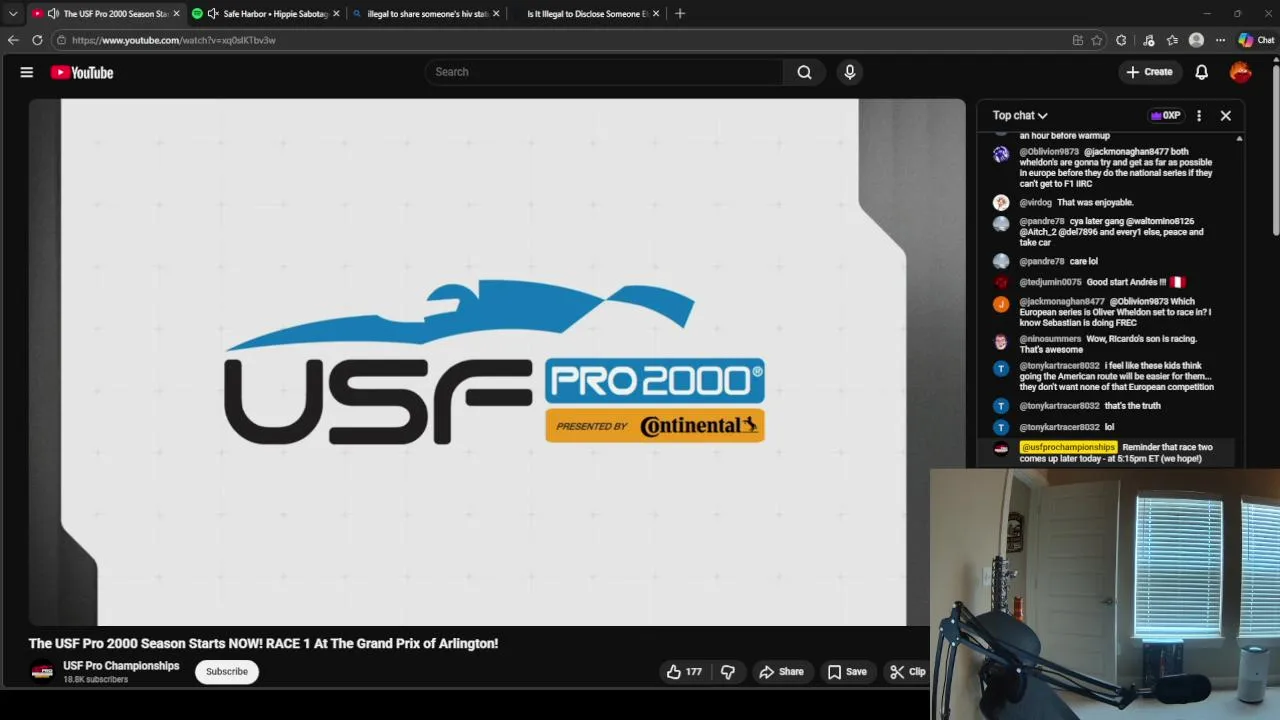The width and height of the screenshot is (1280, 720).
Task: Click the Subscribe button
Action: tap(227, 672)
